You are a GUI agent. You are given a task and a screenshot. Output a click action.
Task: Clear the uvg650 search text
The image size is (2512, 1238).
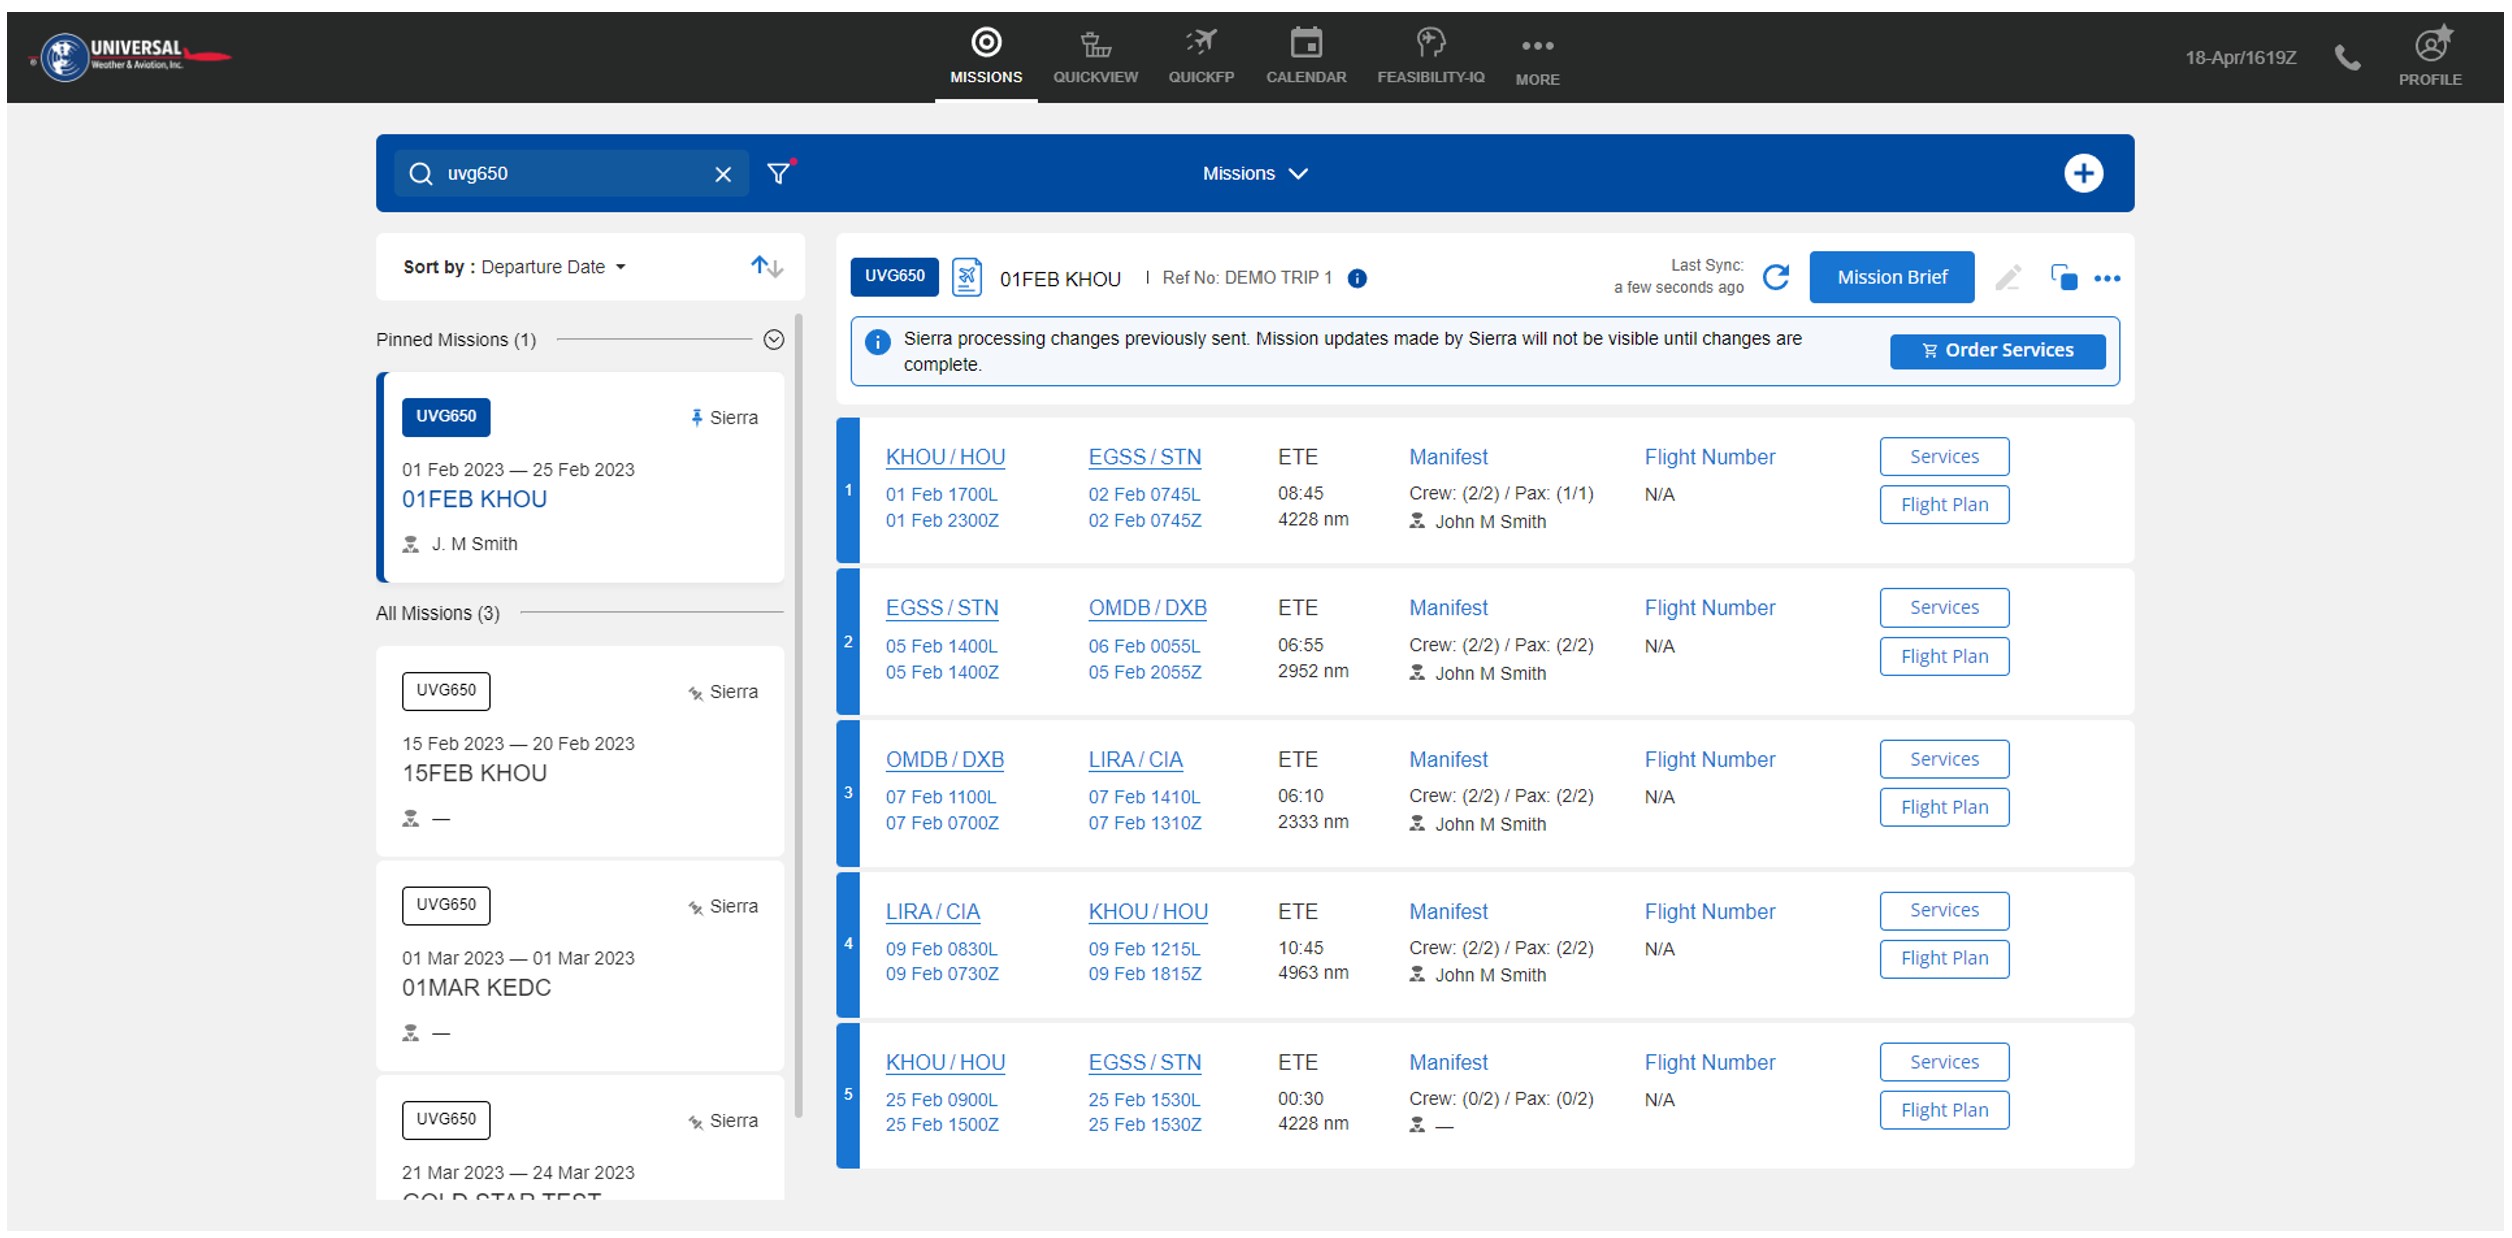point(723,175)
